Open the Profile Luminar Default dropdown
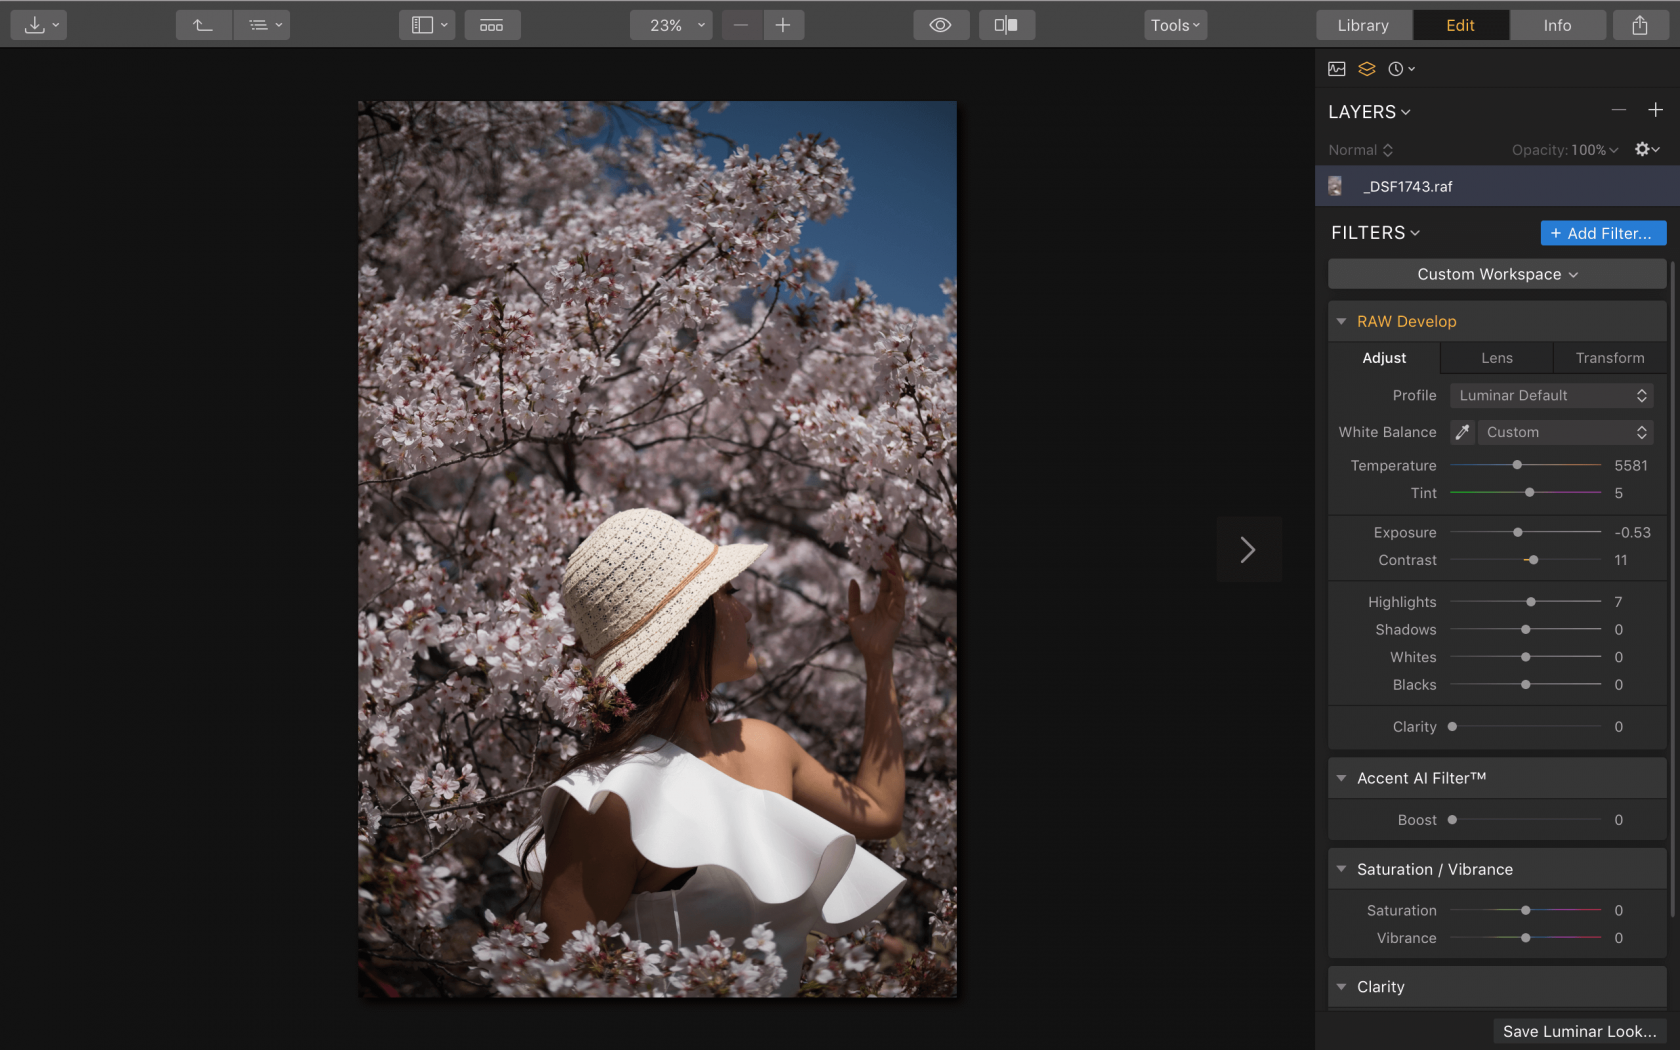 click(1552, 395)
